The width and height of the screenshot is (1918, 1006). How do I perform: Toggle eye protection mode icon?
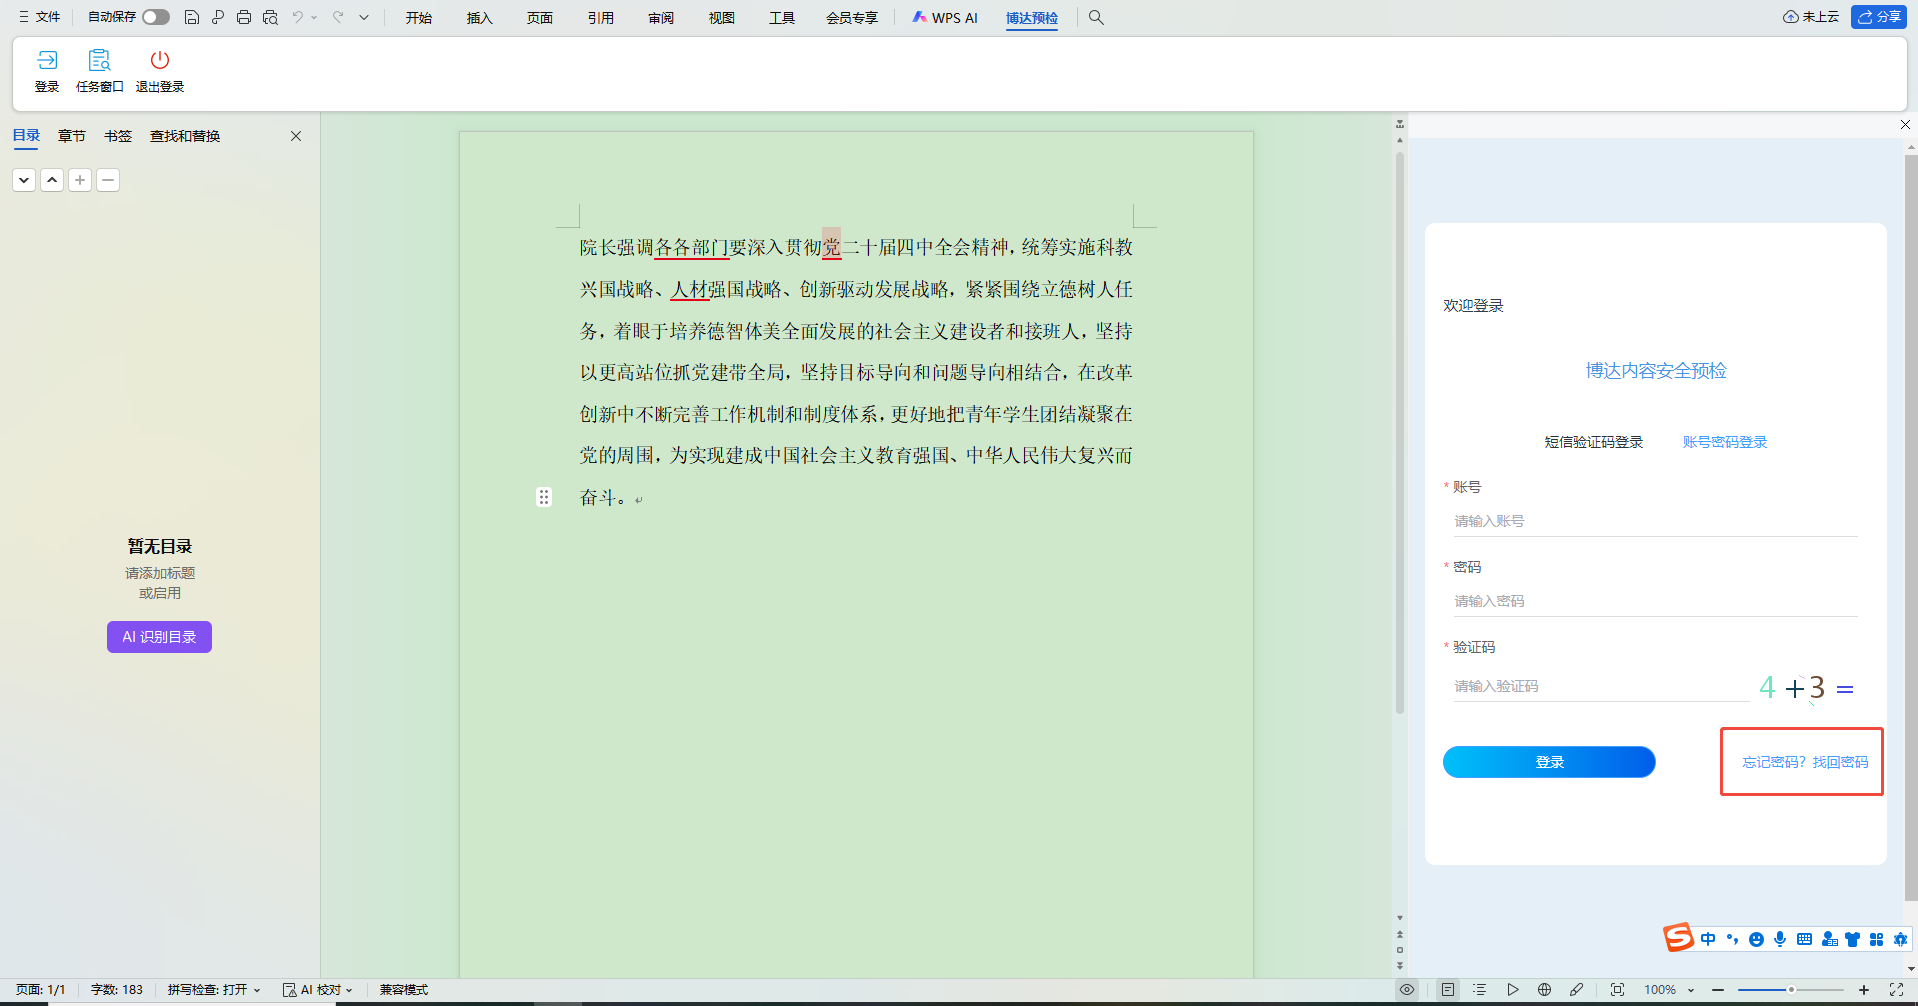point(1407,989)
